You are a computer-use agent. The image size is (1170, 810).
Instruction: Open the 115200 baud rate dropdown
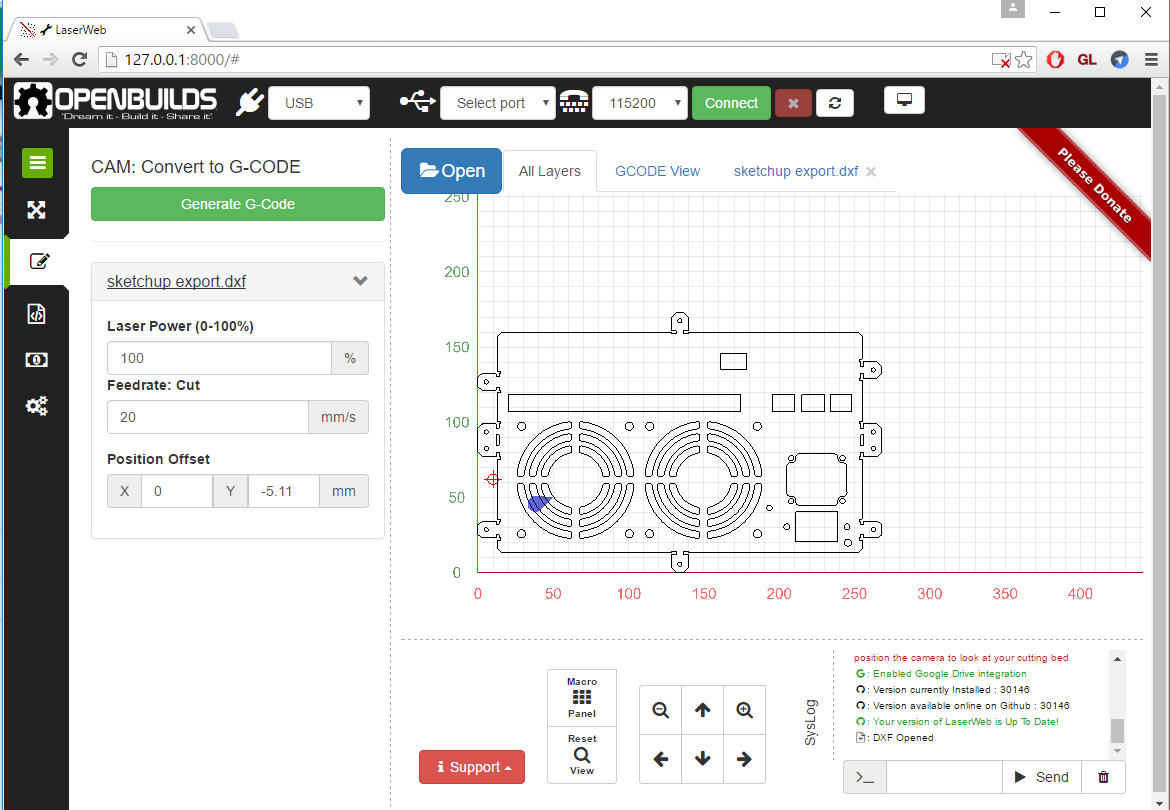tap(640, 103)
